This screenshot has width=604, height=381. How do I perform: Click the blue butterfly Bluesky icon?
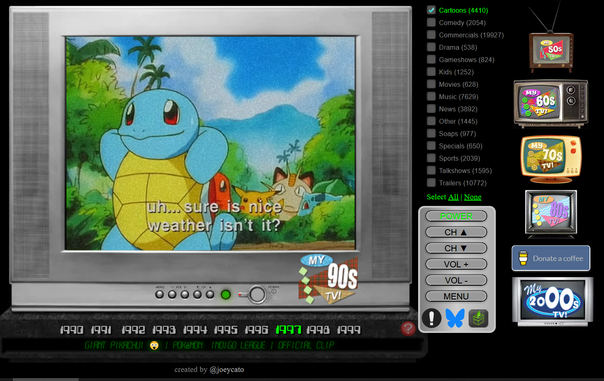(455, 318)
